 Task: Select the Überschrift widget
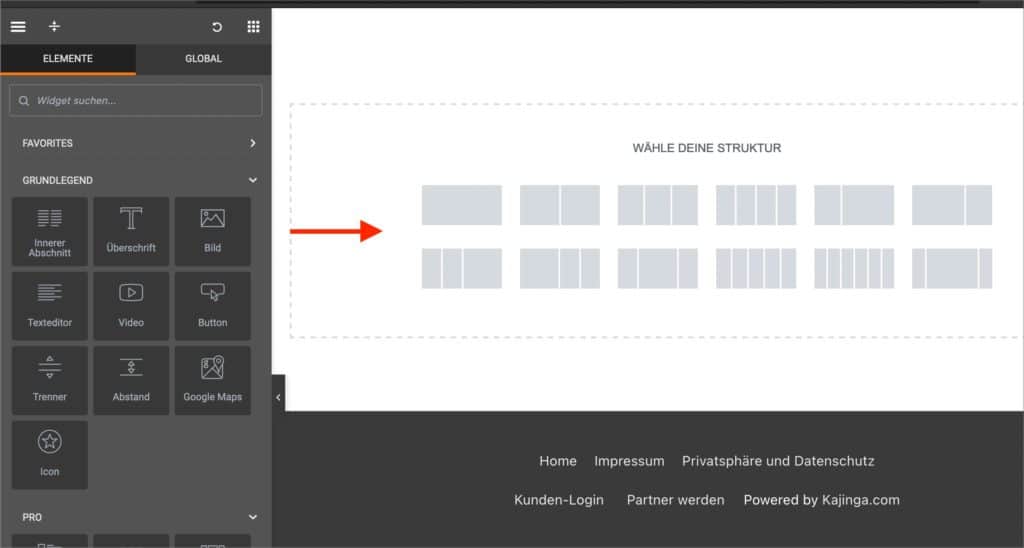click(131, 232)
